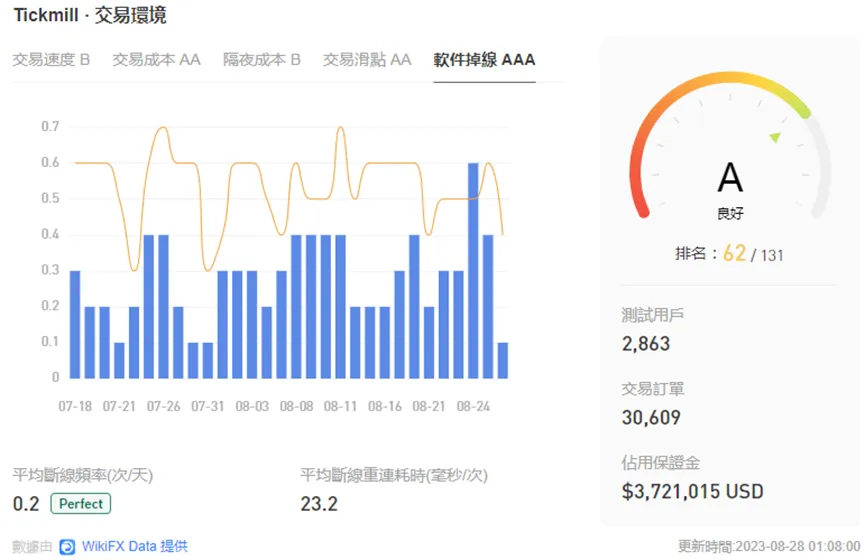Click the 08-11 x-axis date label
Viewport: 865px width, 560px height.
pos(340,407)
